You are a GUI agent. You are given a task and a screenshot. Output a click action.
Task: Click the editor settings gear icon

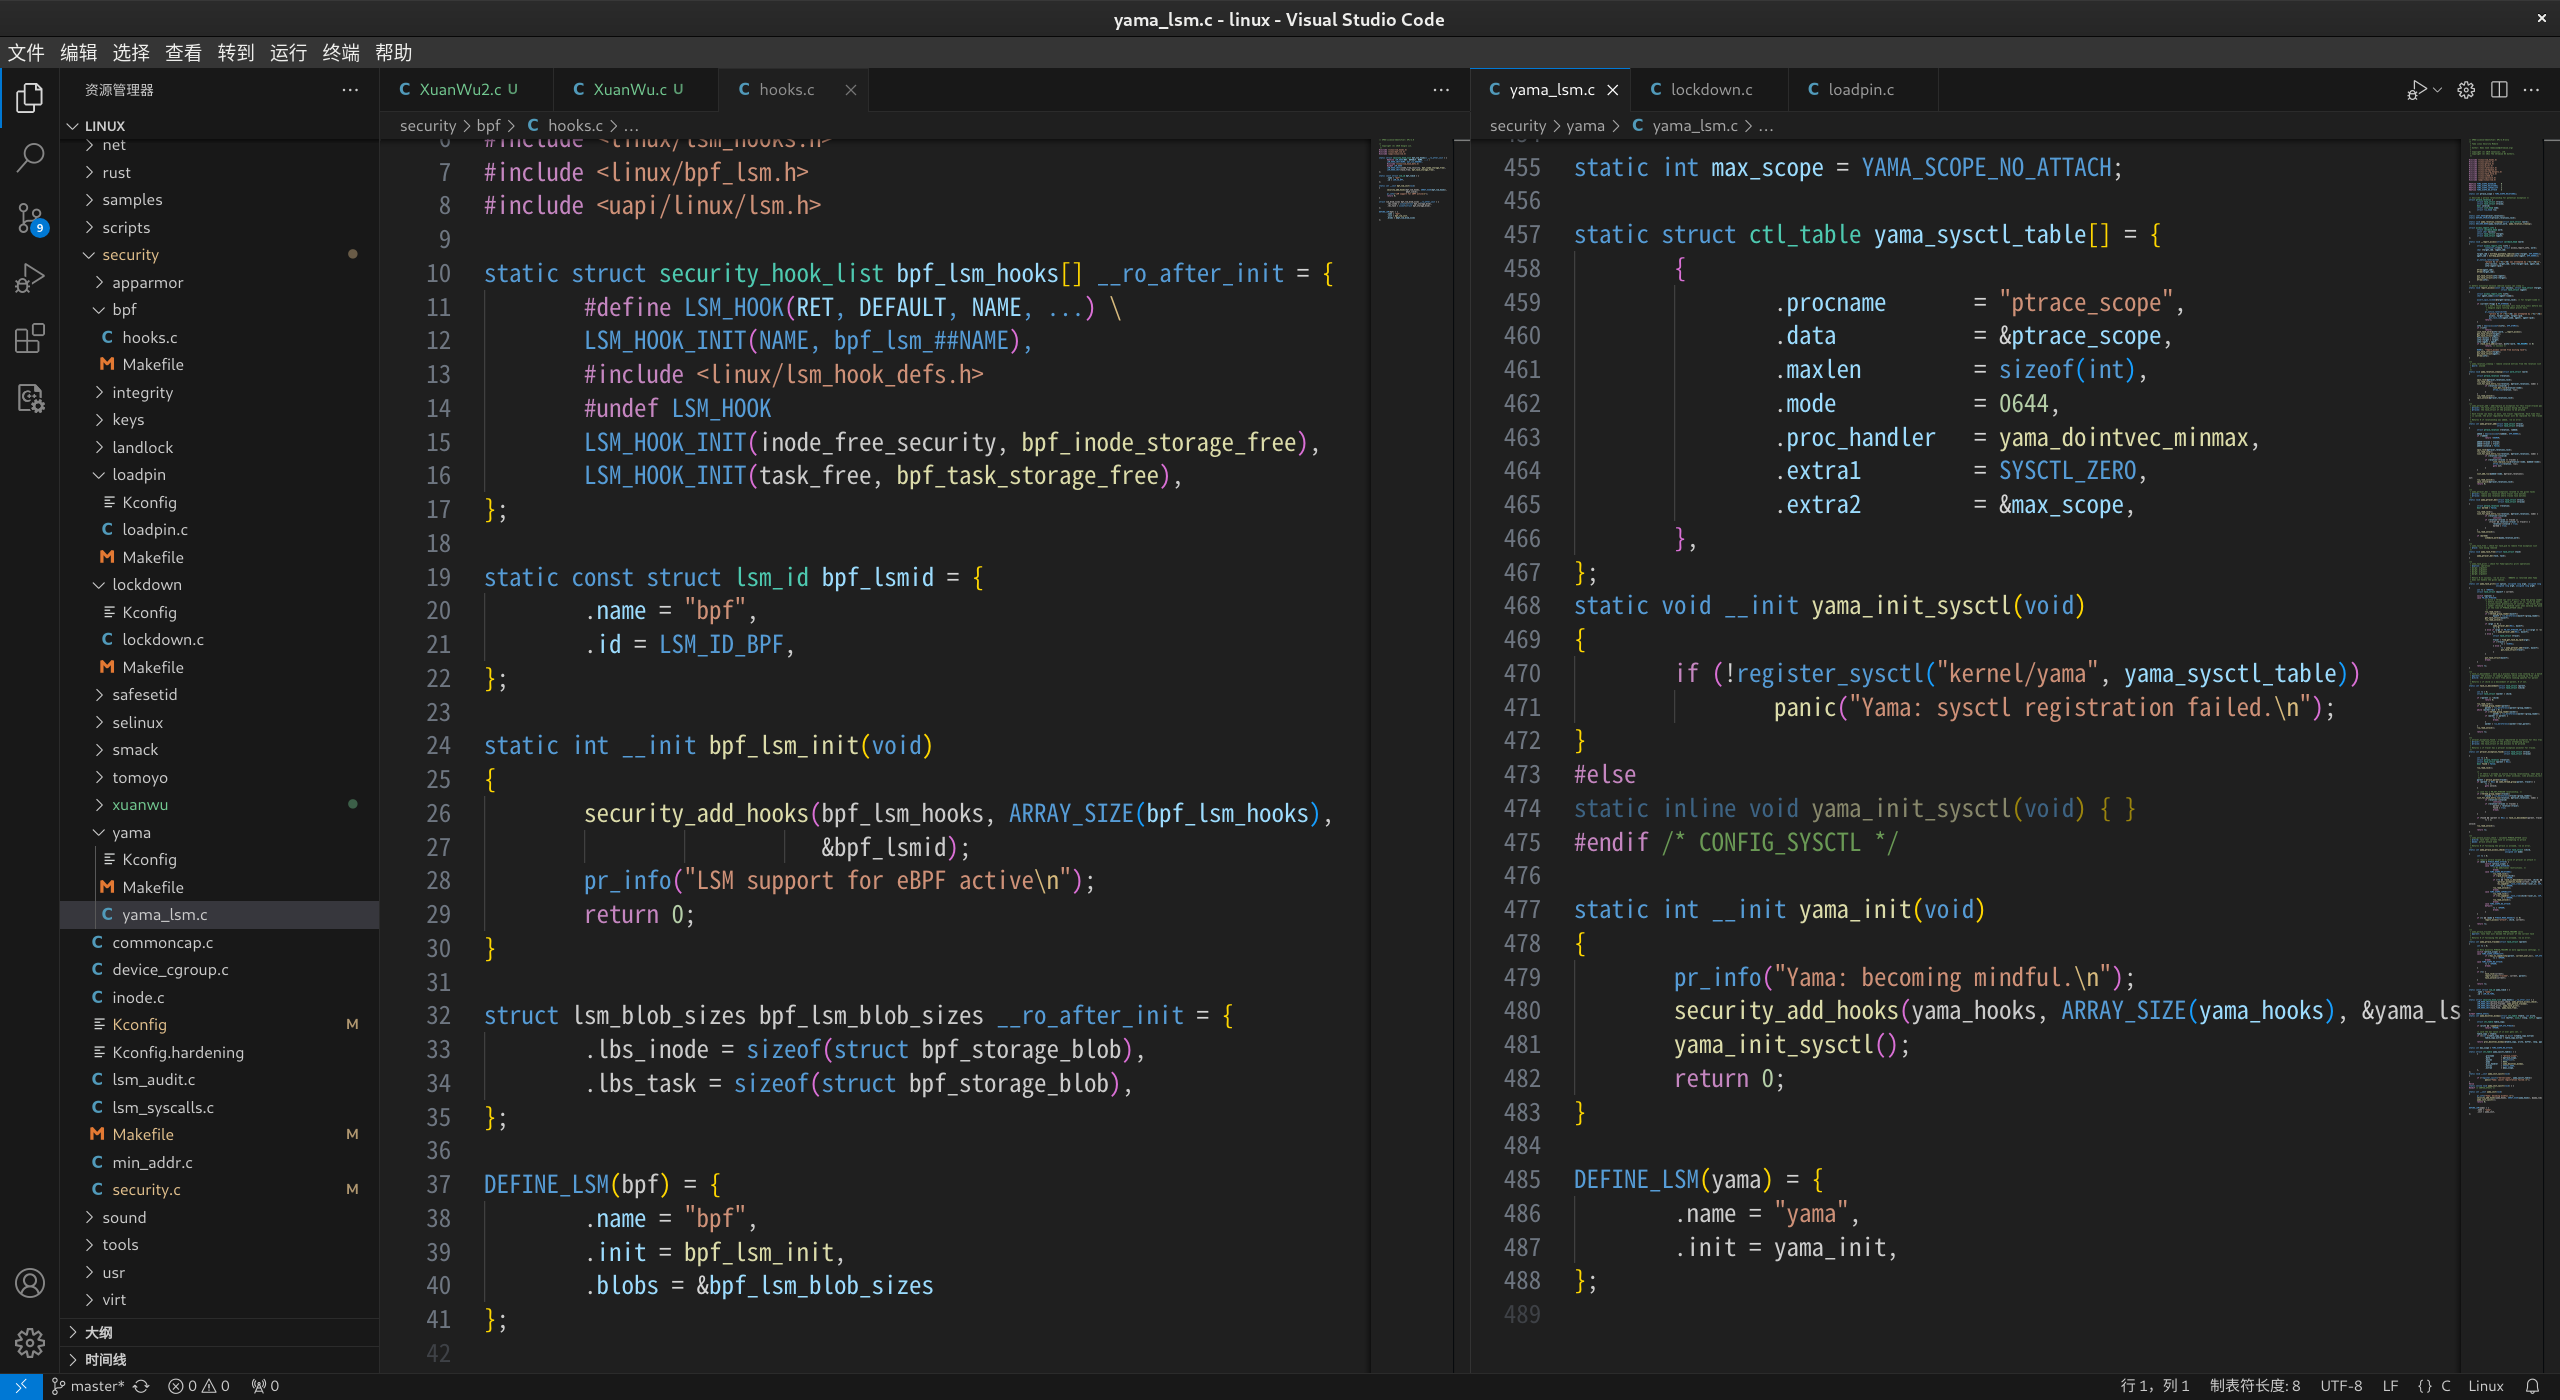coord(2466,90)
